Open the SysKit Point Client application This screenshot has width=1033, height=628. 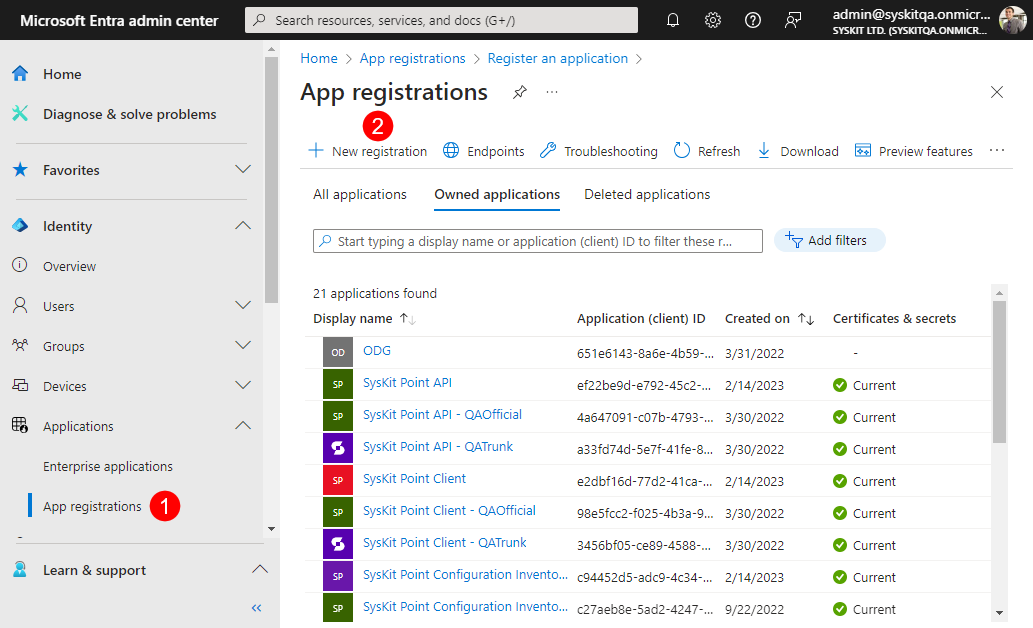coord(414,479)
